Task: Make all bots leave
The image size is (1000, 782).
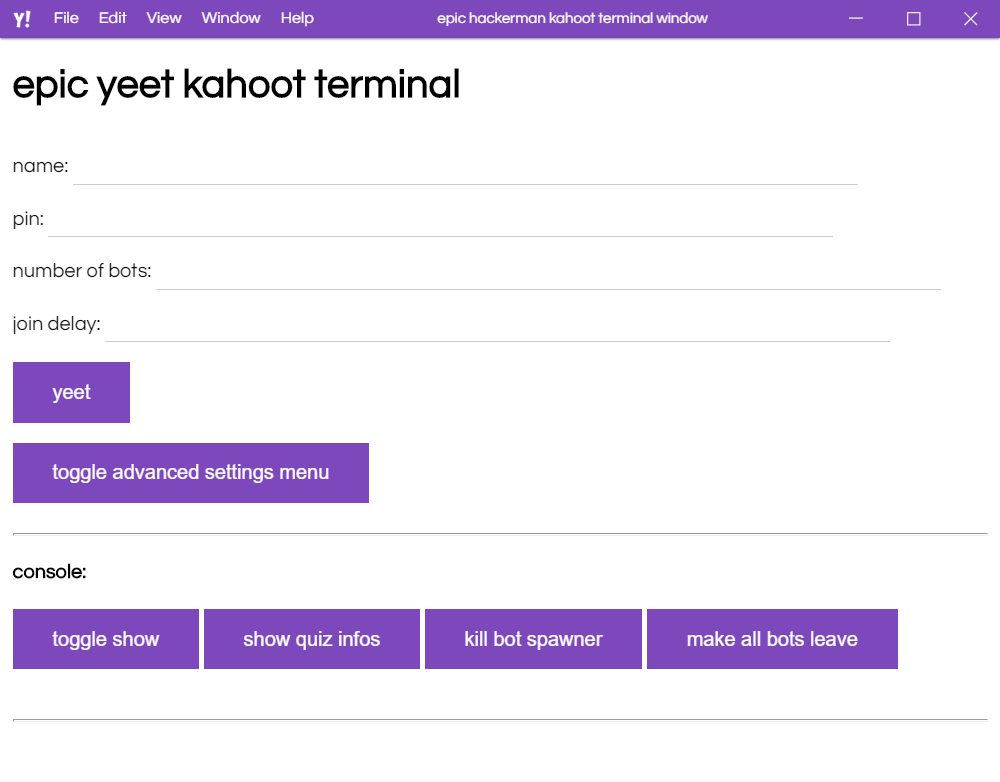Action: (x=772, y=639)
